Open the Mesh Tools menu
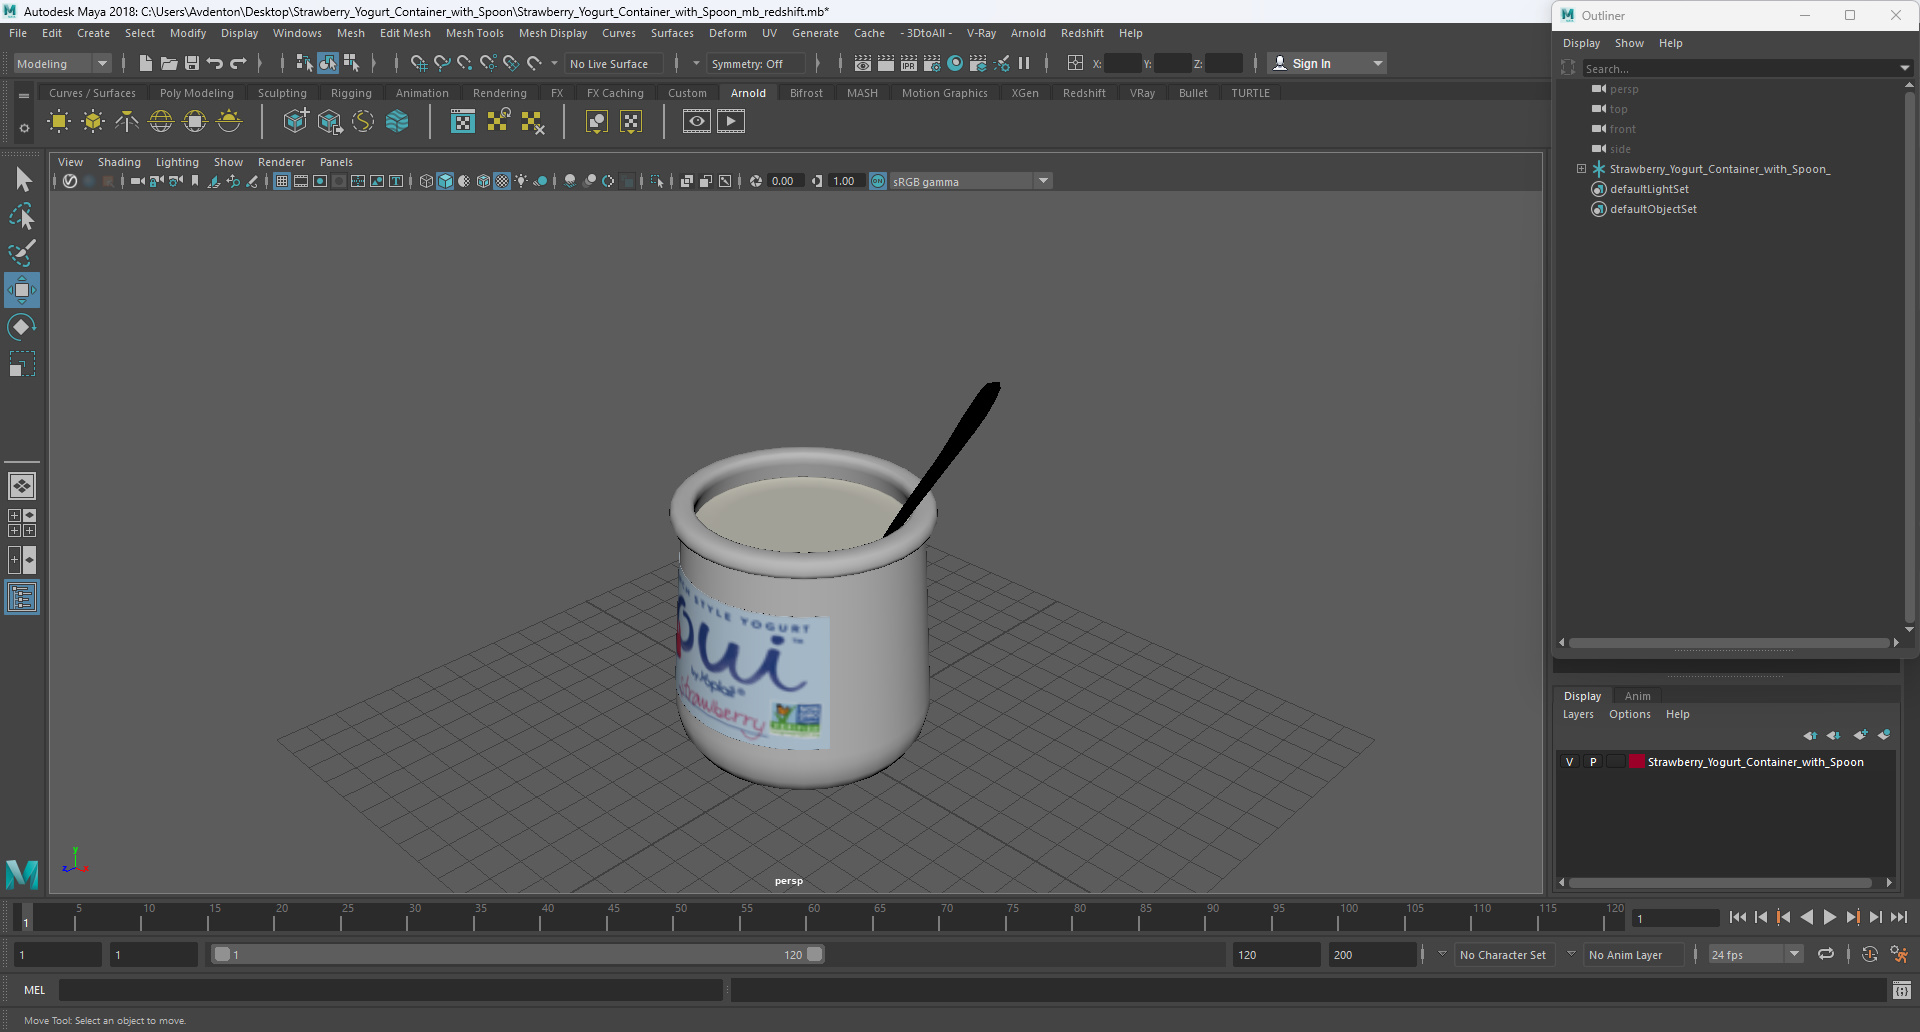The width and height of the screenshot is (1920, 1032). [474, 33]
